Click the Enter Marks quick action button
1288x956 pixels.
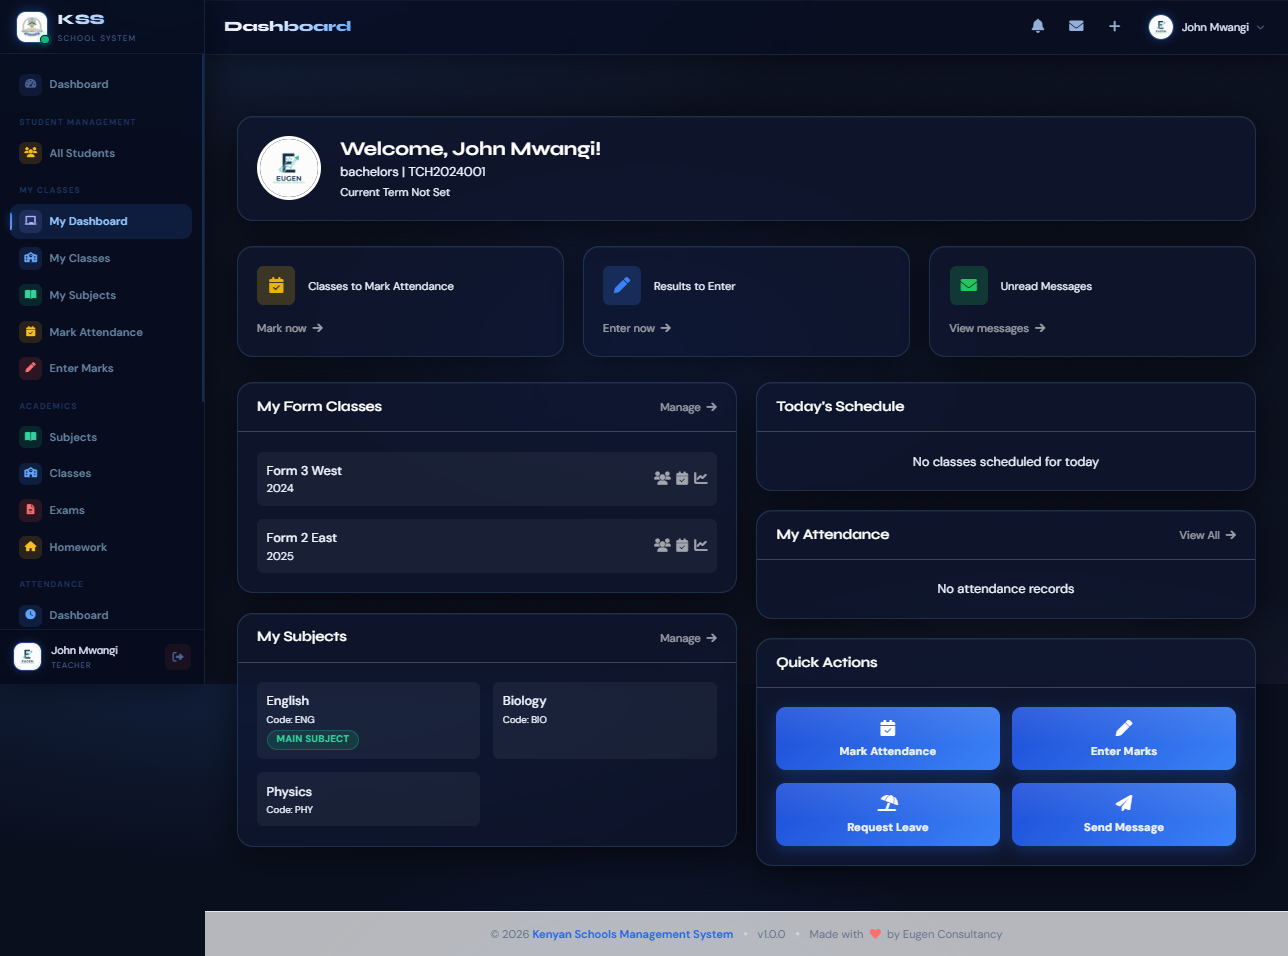pyautogui.click(x=1124, y=738)
